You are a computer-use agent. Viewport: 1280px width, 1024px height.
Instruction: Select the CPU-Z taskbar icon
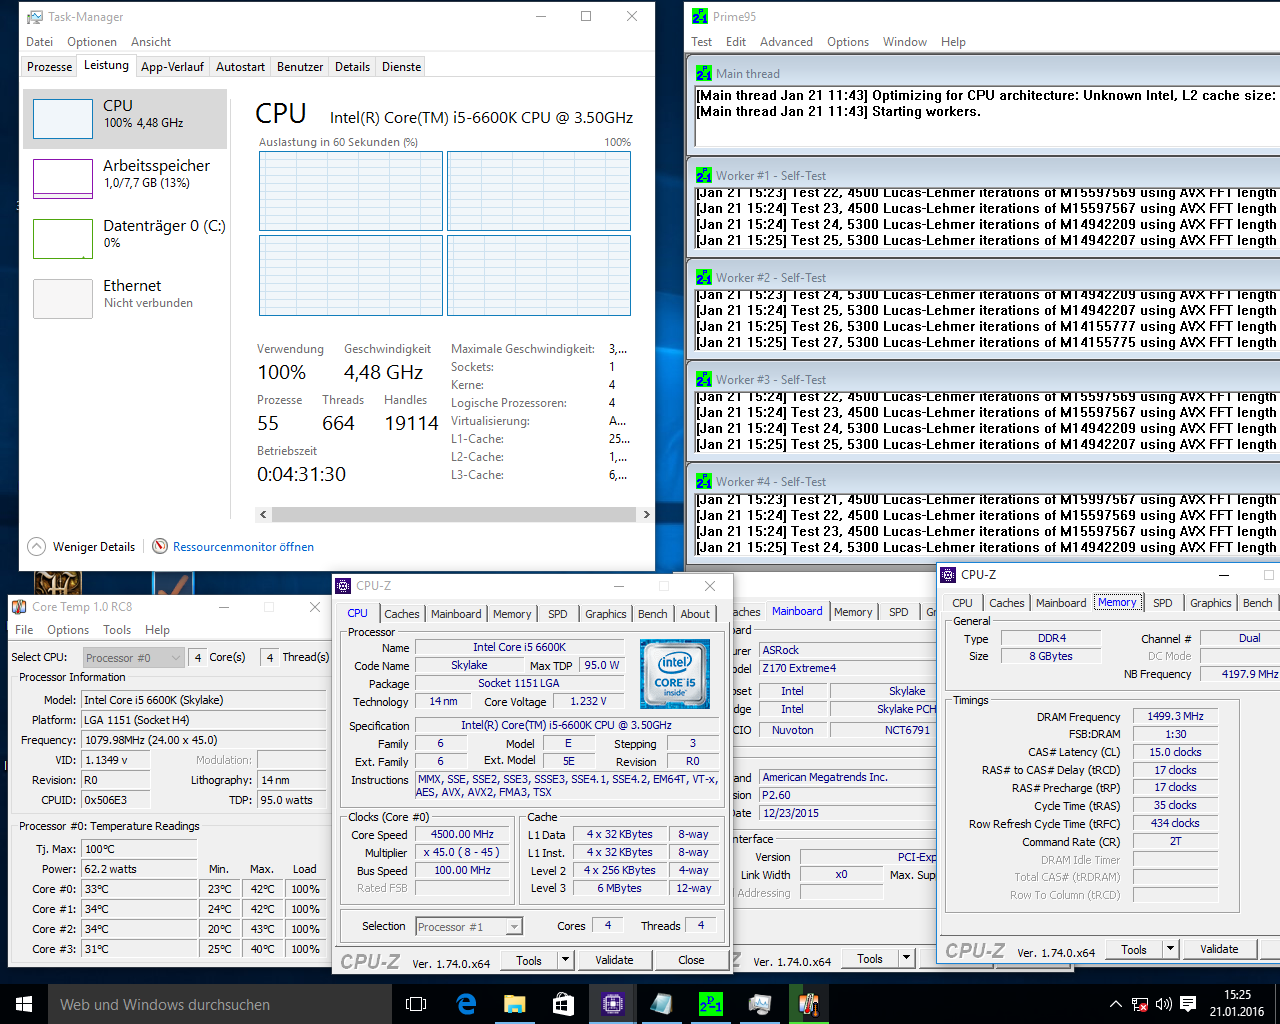[613, 1004]
